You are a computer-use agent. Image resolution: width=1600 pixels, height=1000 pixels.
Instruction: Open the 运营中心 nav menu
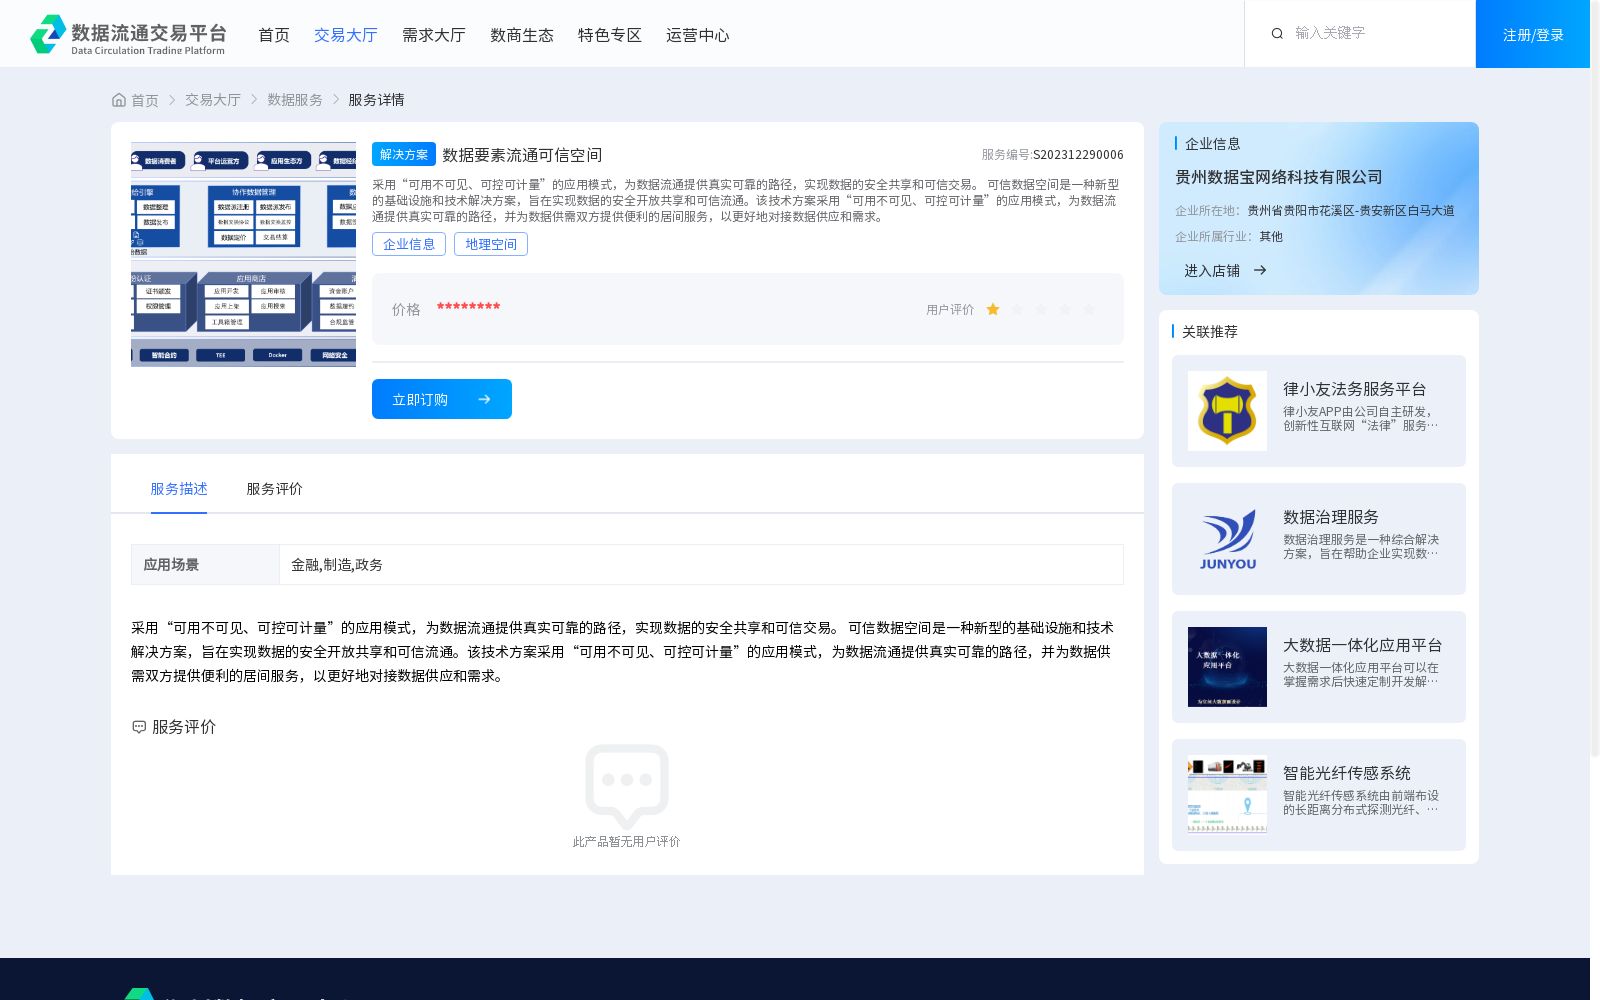pyautogui.click(x=698, y=35)
